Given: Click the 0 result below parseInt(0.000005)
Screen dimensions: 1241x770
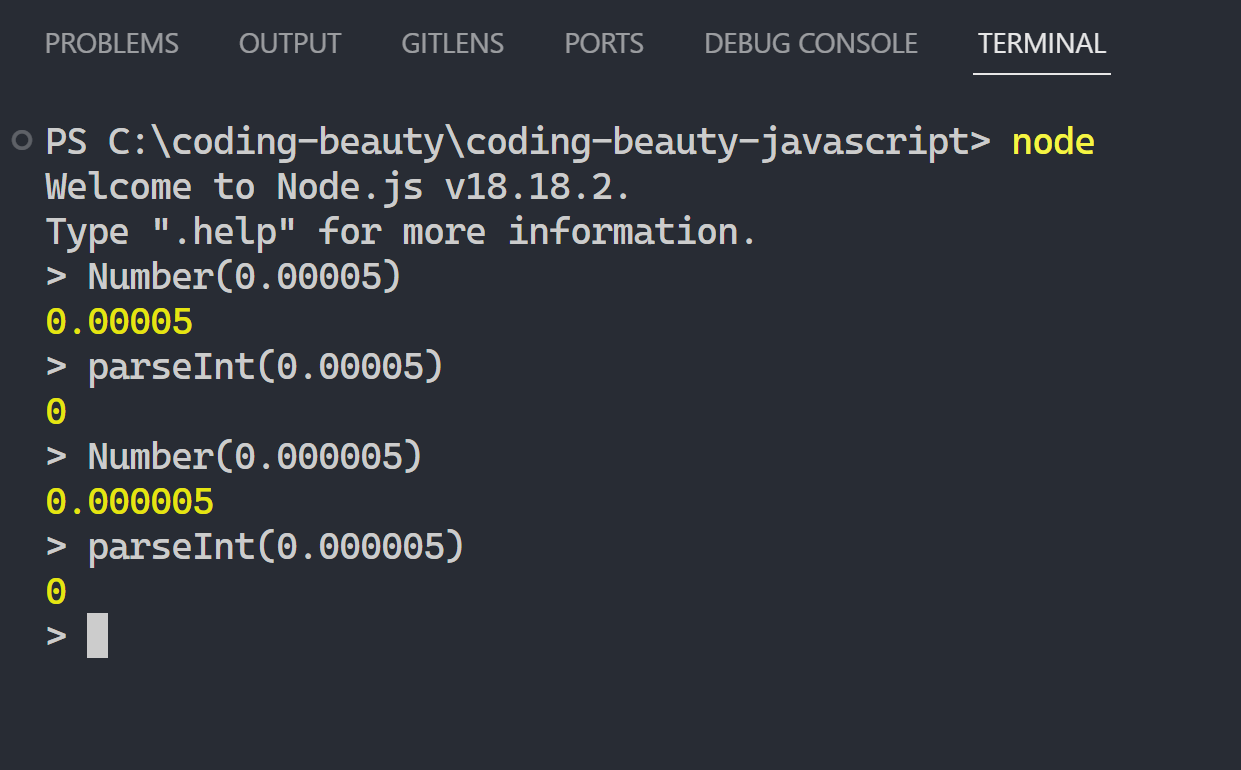Looking at the screenshot, I should coord(56,592).
